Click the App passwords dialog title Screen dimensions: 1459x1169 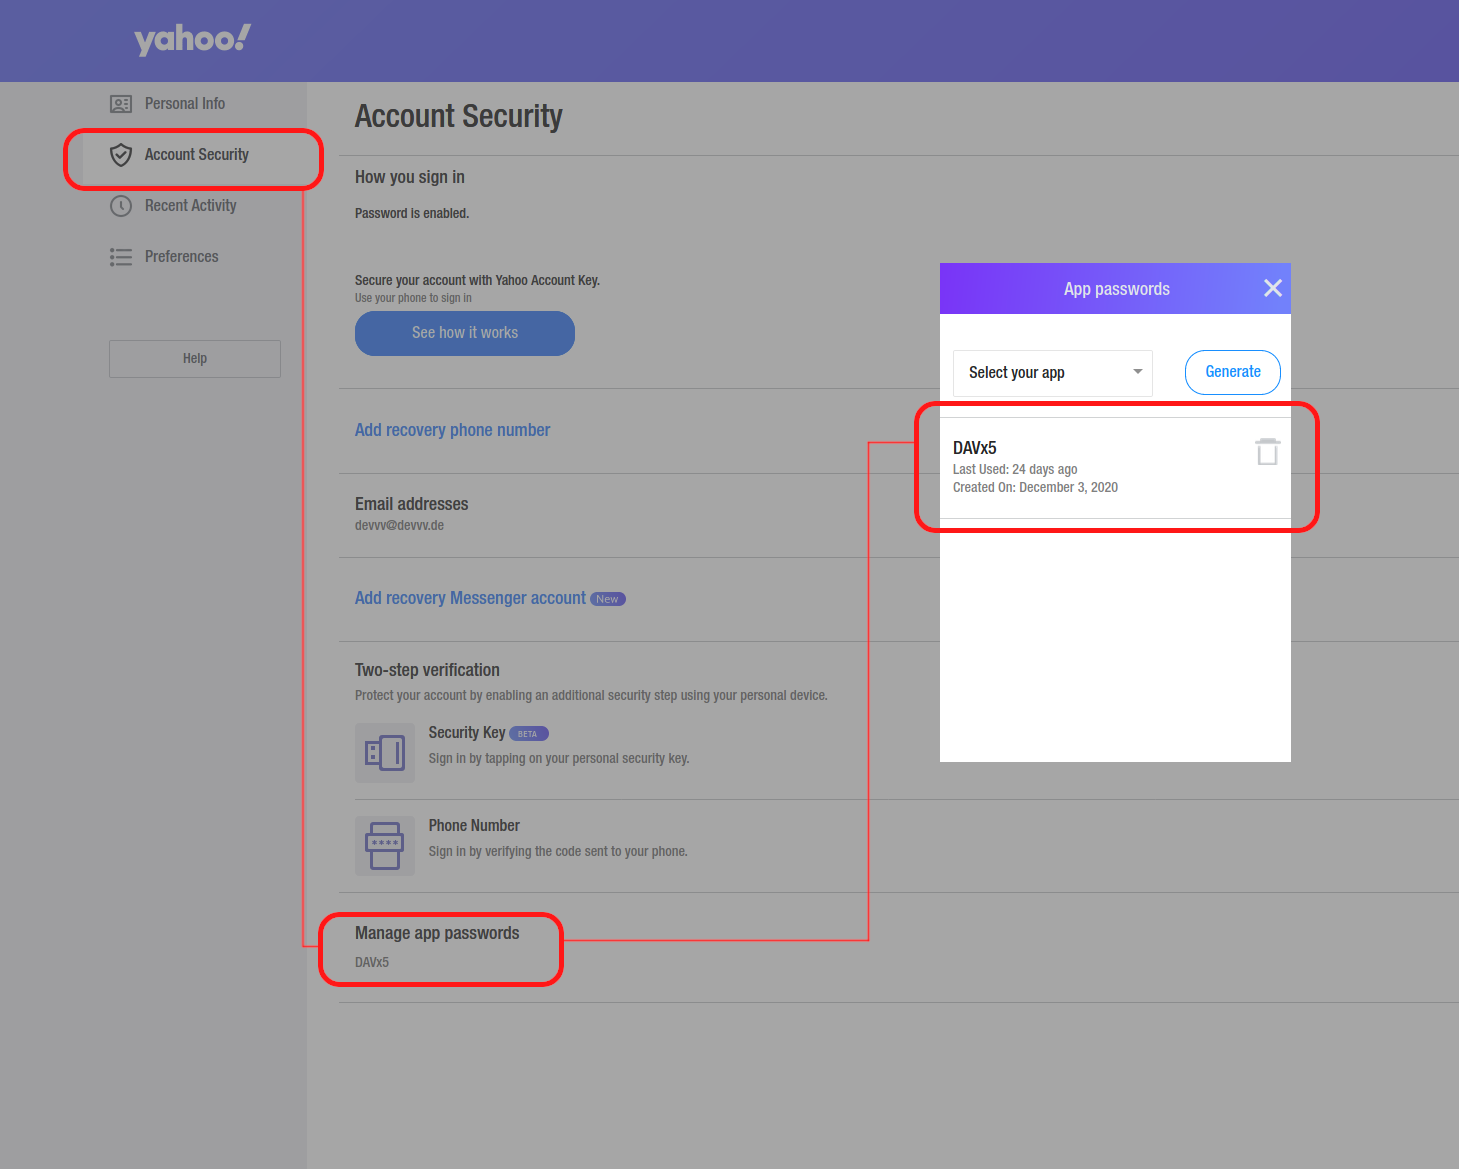[x=1116, y=289]
